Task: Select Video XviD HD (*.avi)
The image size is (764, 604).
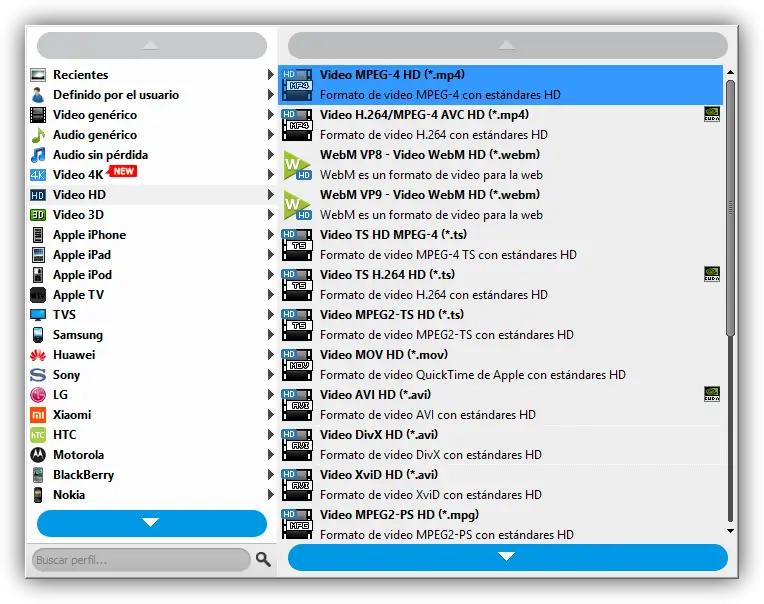Action: click(500, 484)
